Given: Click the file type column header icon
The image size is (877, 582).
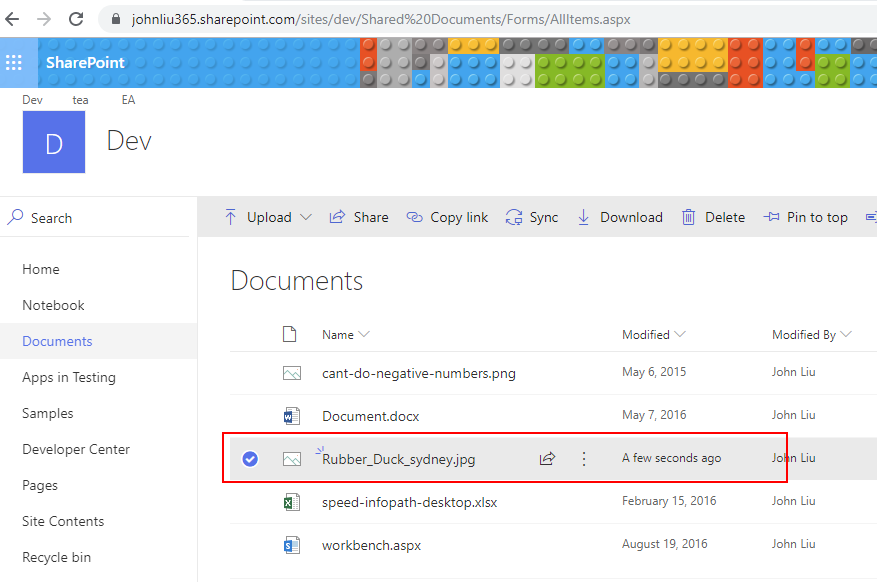Looking at the screenshot, I should 290,334.
